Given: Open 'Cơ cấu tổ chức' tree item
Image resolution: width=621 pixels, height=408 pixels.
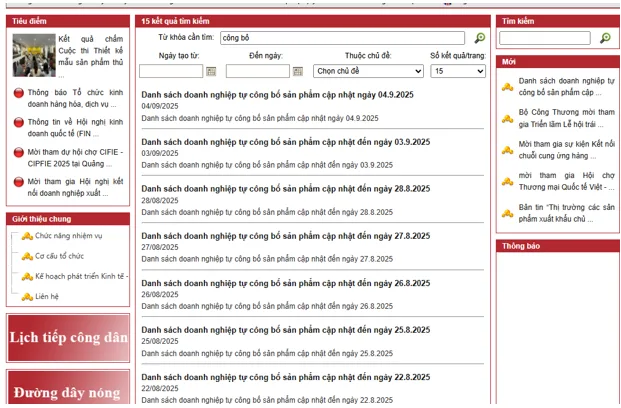Looking at the screenshot, I should point(59,256).
